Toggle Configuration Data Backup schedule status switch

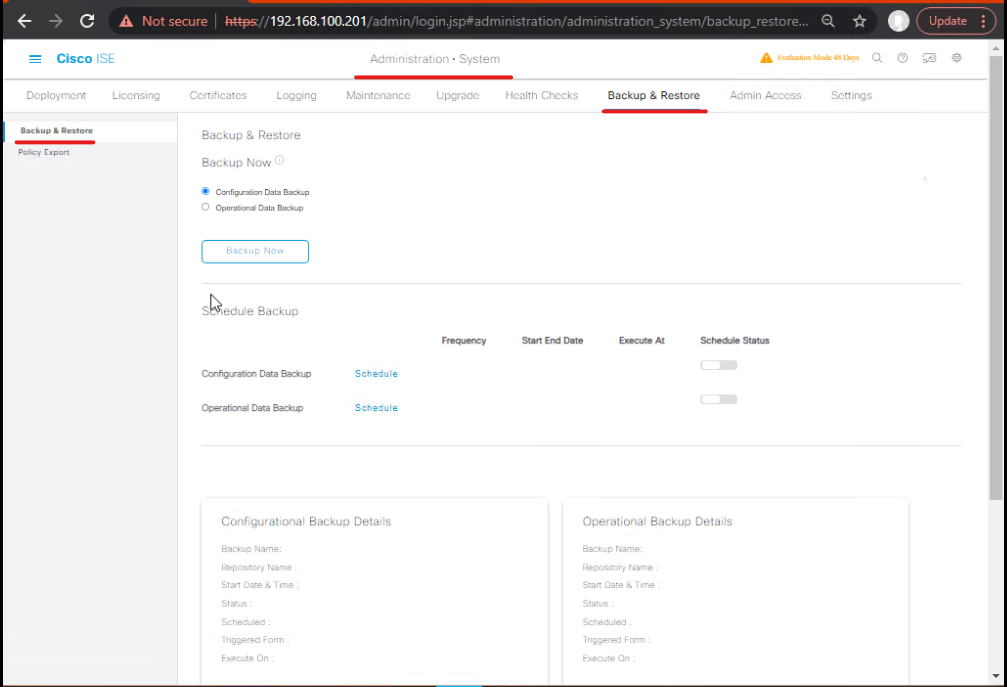719,365
